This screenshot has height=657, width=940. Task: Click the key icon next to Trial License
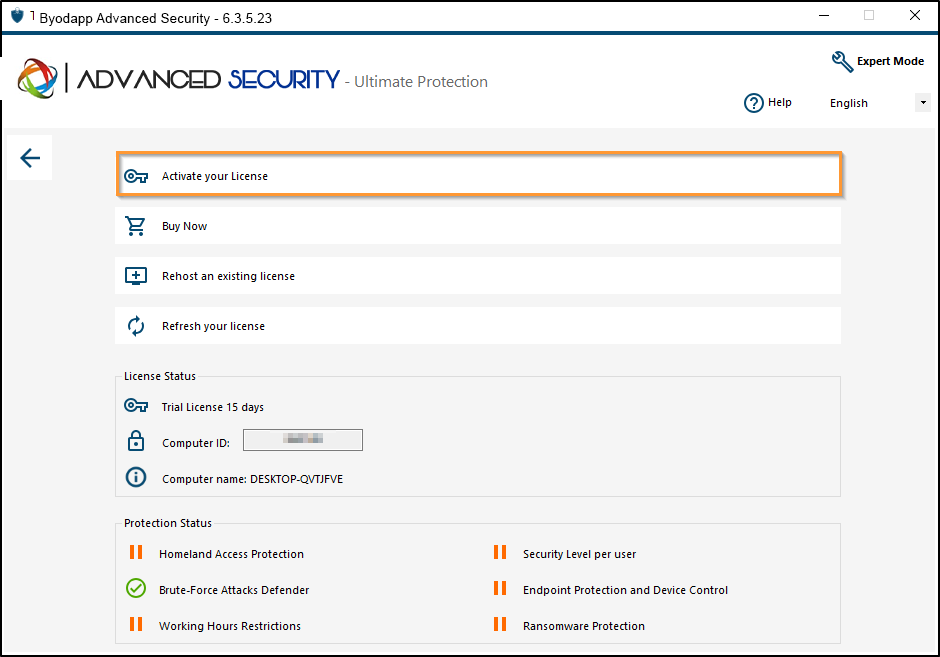click(136, 406)
